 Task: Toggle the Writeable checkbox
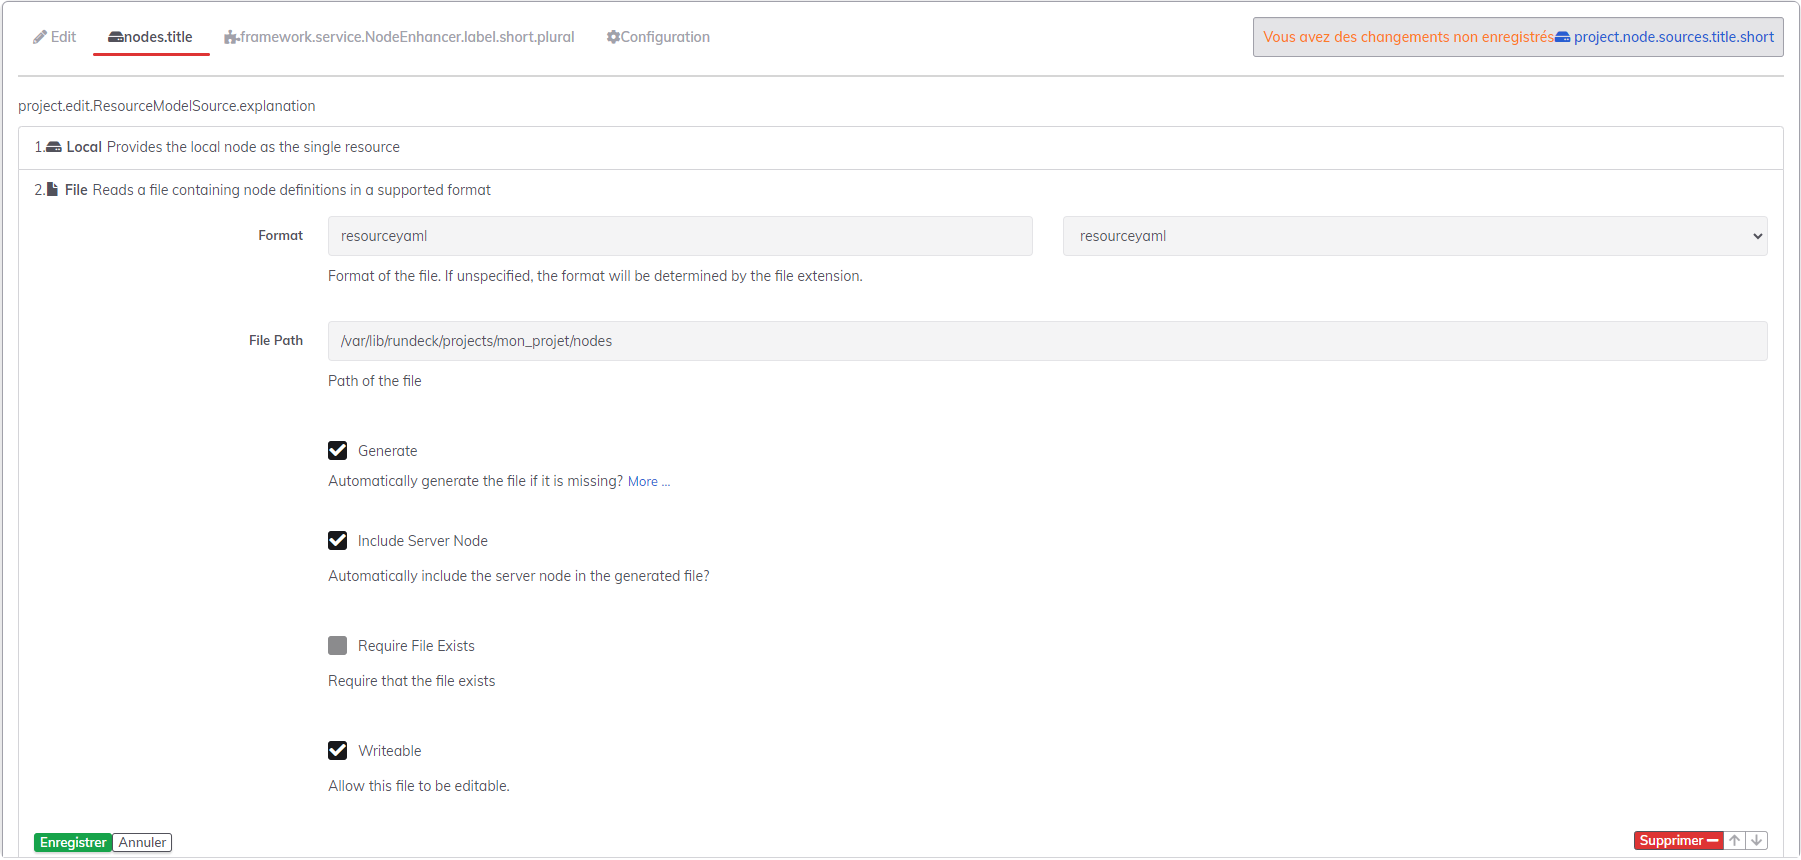[338, 751]
